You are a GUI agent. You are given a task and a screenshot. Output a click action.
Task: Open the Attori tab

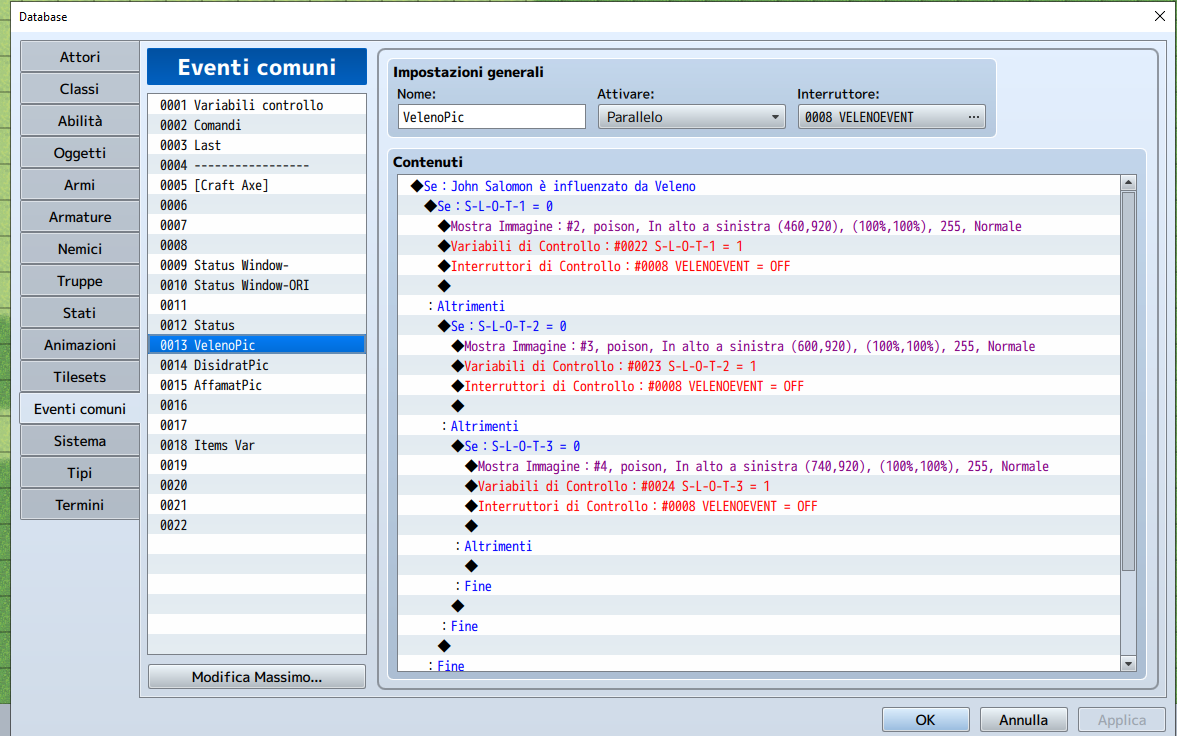(80, 57)
